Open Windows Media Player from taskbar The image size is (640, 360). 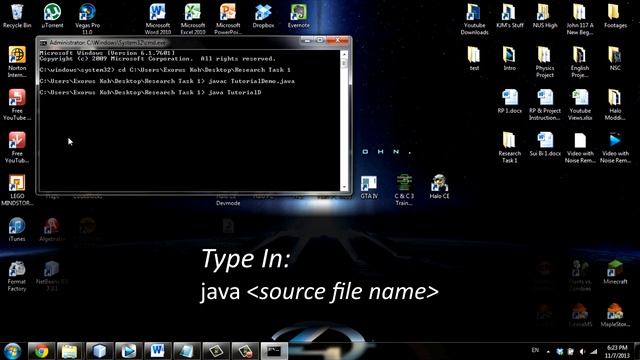click(128, 351)
